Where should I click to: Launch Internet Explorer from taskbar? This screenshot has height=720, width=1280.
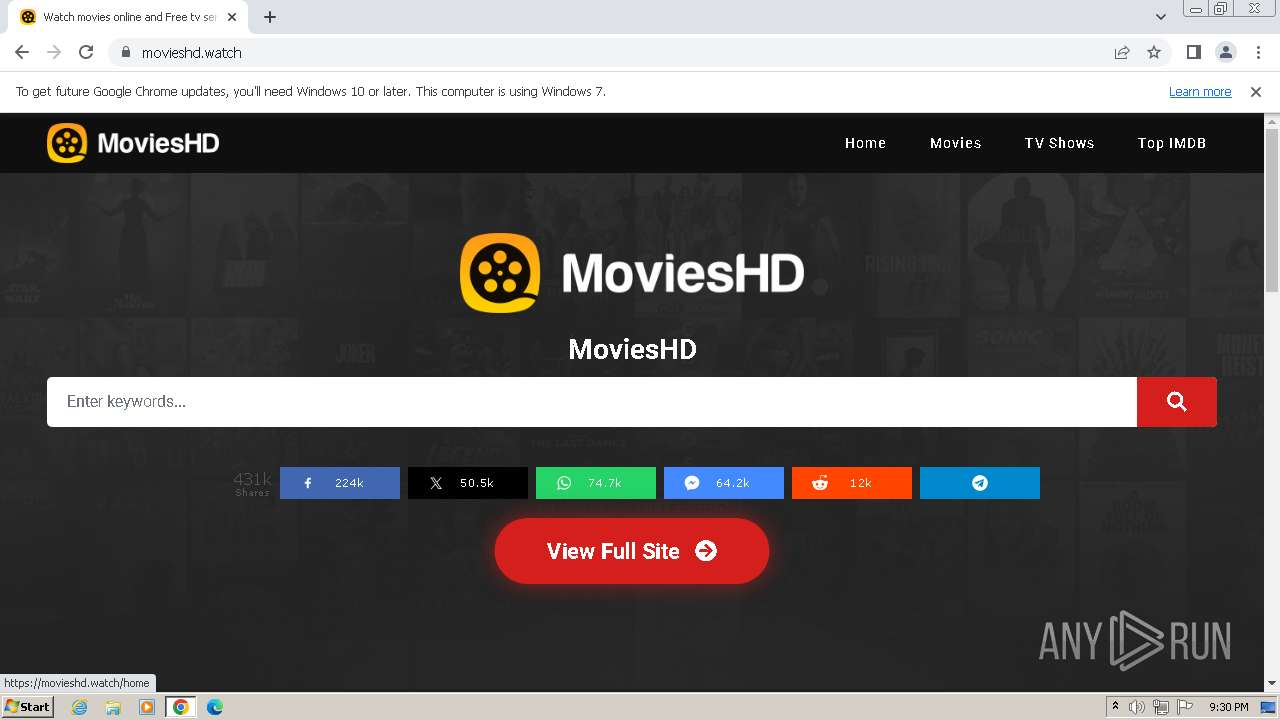80,707
